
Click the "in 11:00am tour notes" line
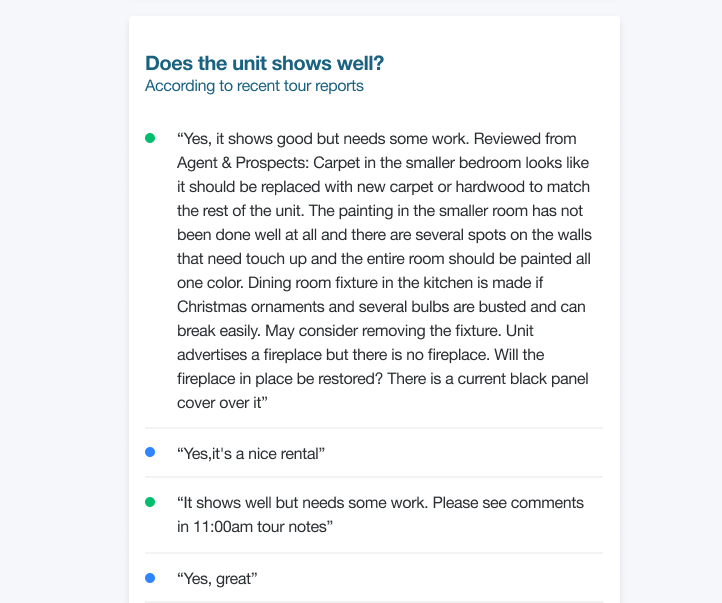coord(255,527)
